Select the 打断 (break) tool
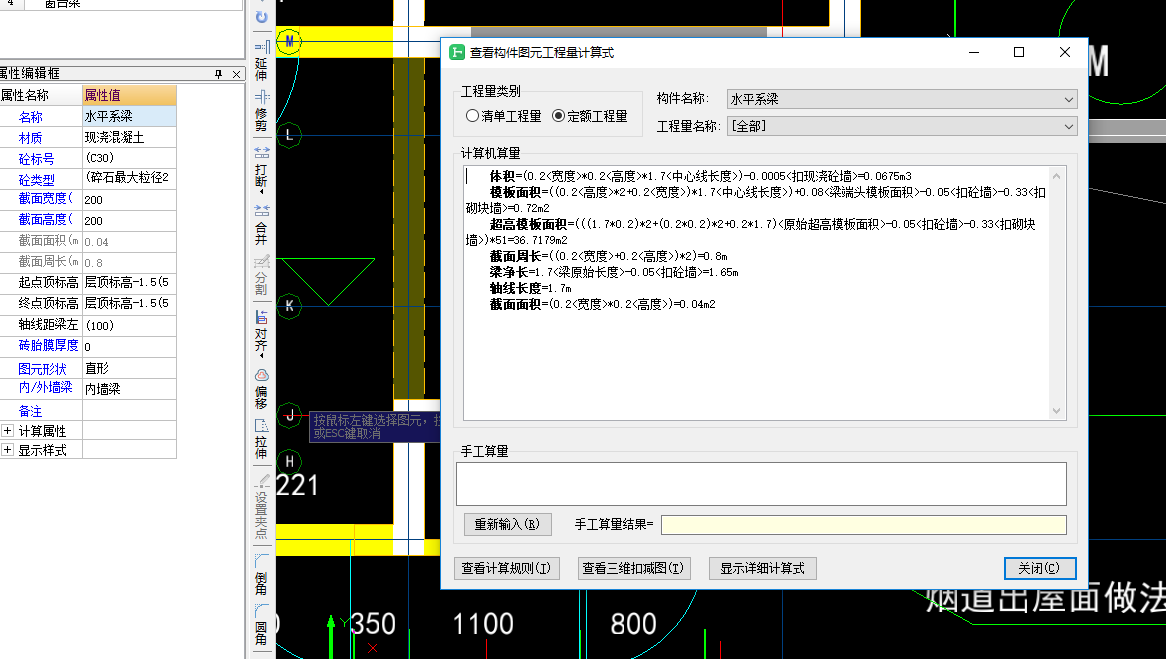 tap(262, 170)
